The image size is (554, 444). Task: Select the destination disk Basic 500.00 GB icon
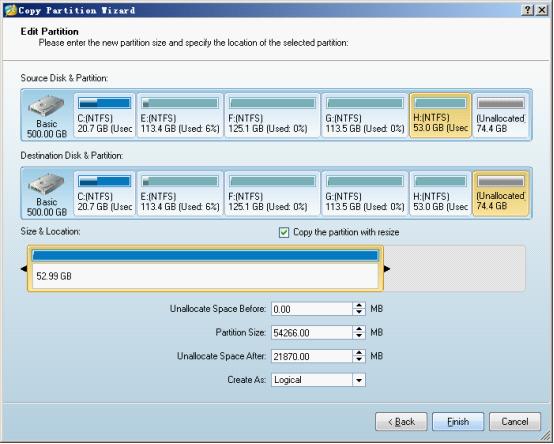click(x=47, y=194)
